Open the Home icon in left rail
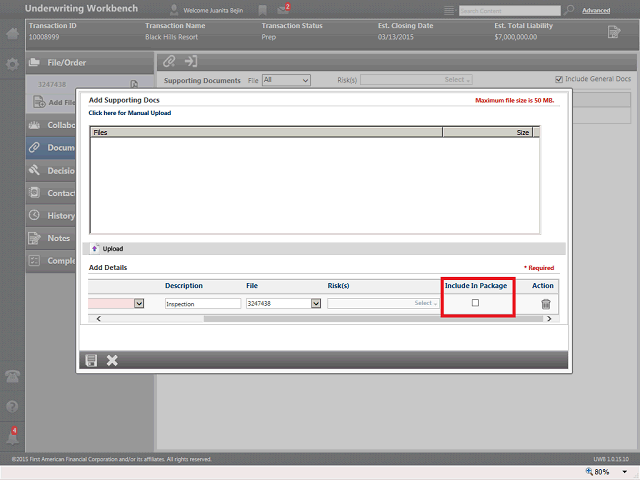 coord(12,33)
